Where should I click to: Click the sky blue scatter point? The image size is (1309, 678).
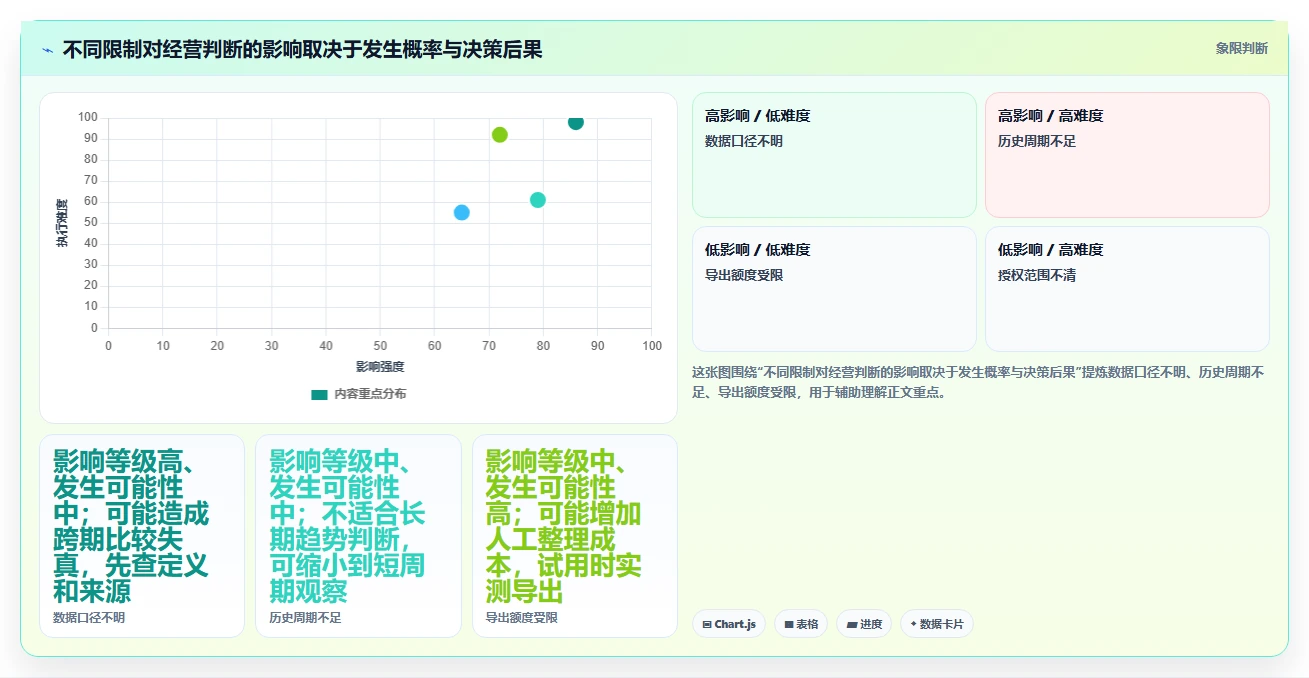pos(462,212)
